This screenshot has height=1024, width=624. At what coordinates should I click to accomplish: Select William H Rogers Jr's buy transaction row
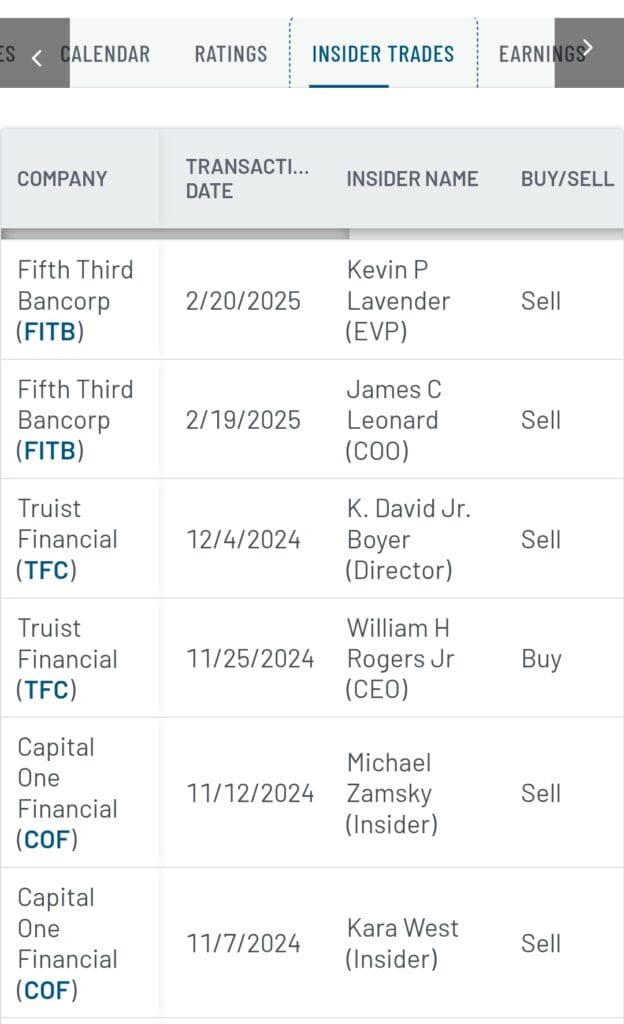(x=312, y=659)
